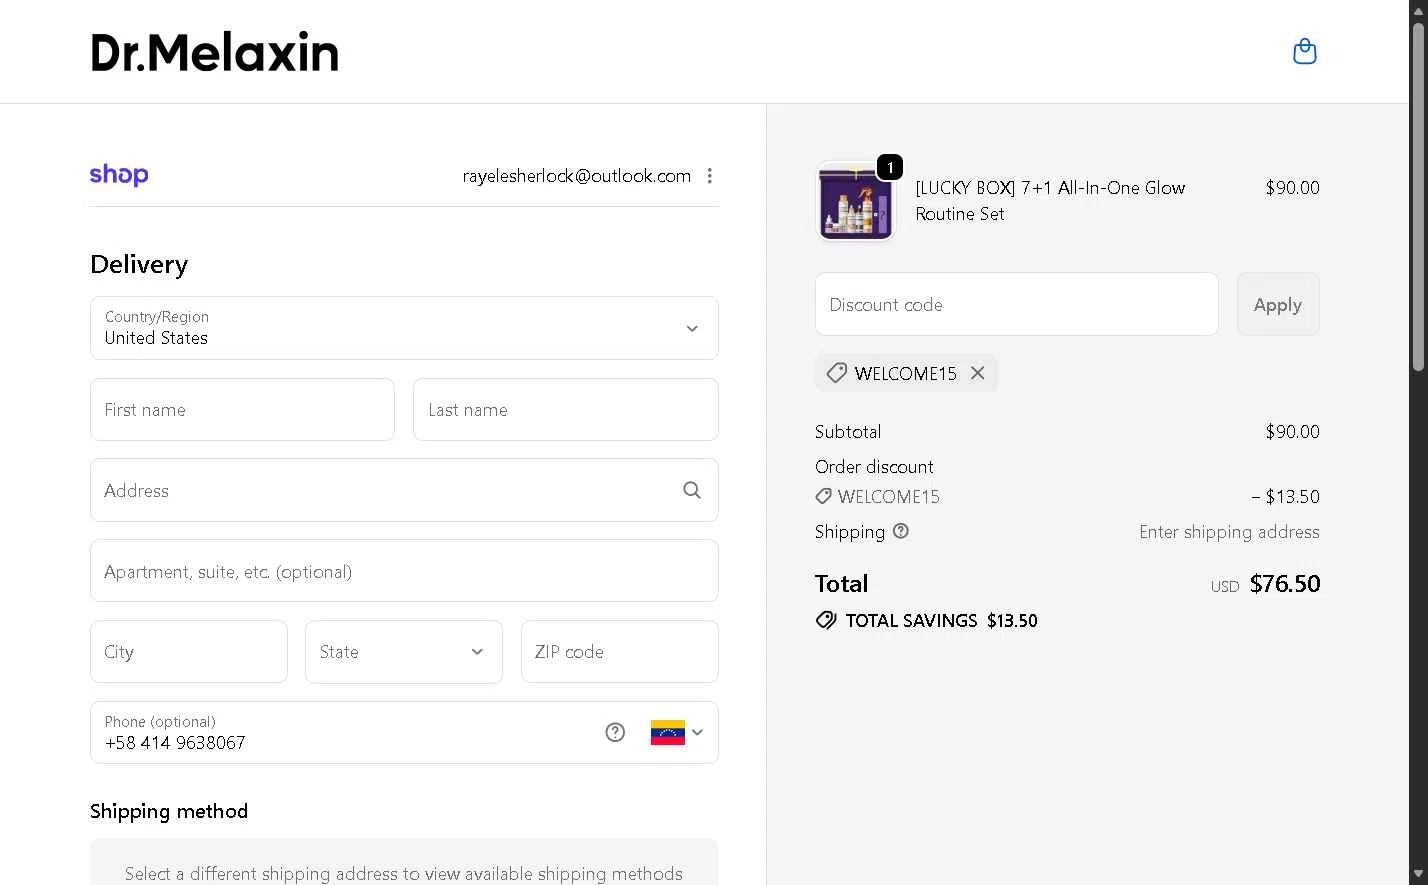The width and height of the screenshot is (1428, 885).
Task: Click the [LUCKY BOX] 7+1 product title
Action: click(1050, 201)
